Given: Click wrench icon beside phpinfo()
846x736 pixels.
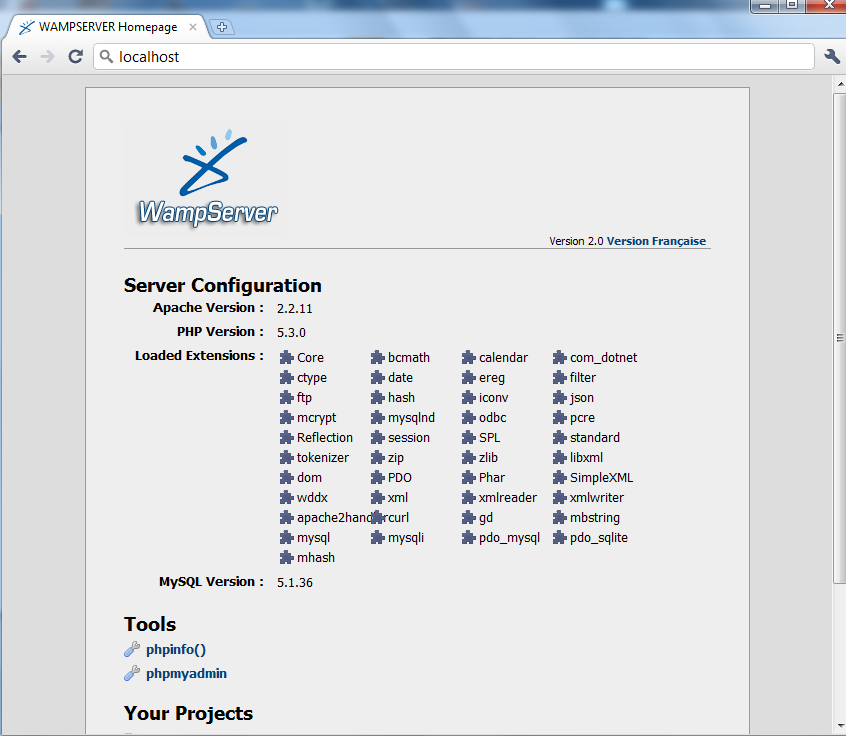Looking at the screenshot, I should click(132, 649).
